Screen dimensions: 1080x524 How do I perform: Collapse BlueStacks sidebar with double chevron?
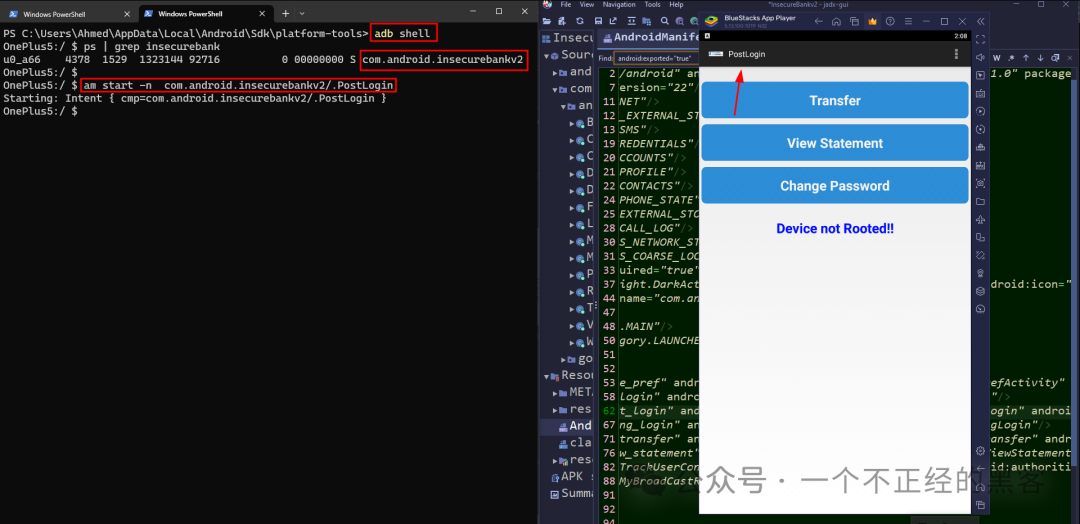(x=981, y=21)
